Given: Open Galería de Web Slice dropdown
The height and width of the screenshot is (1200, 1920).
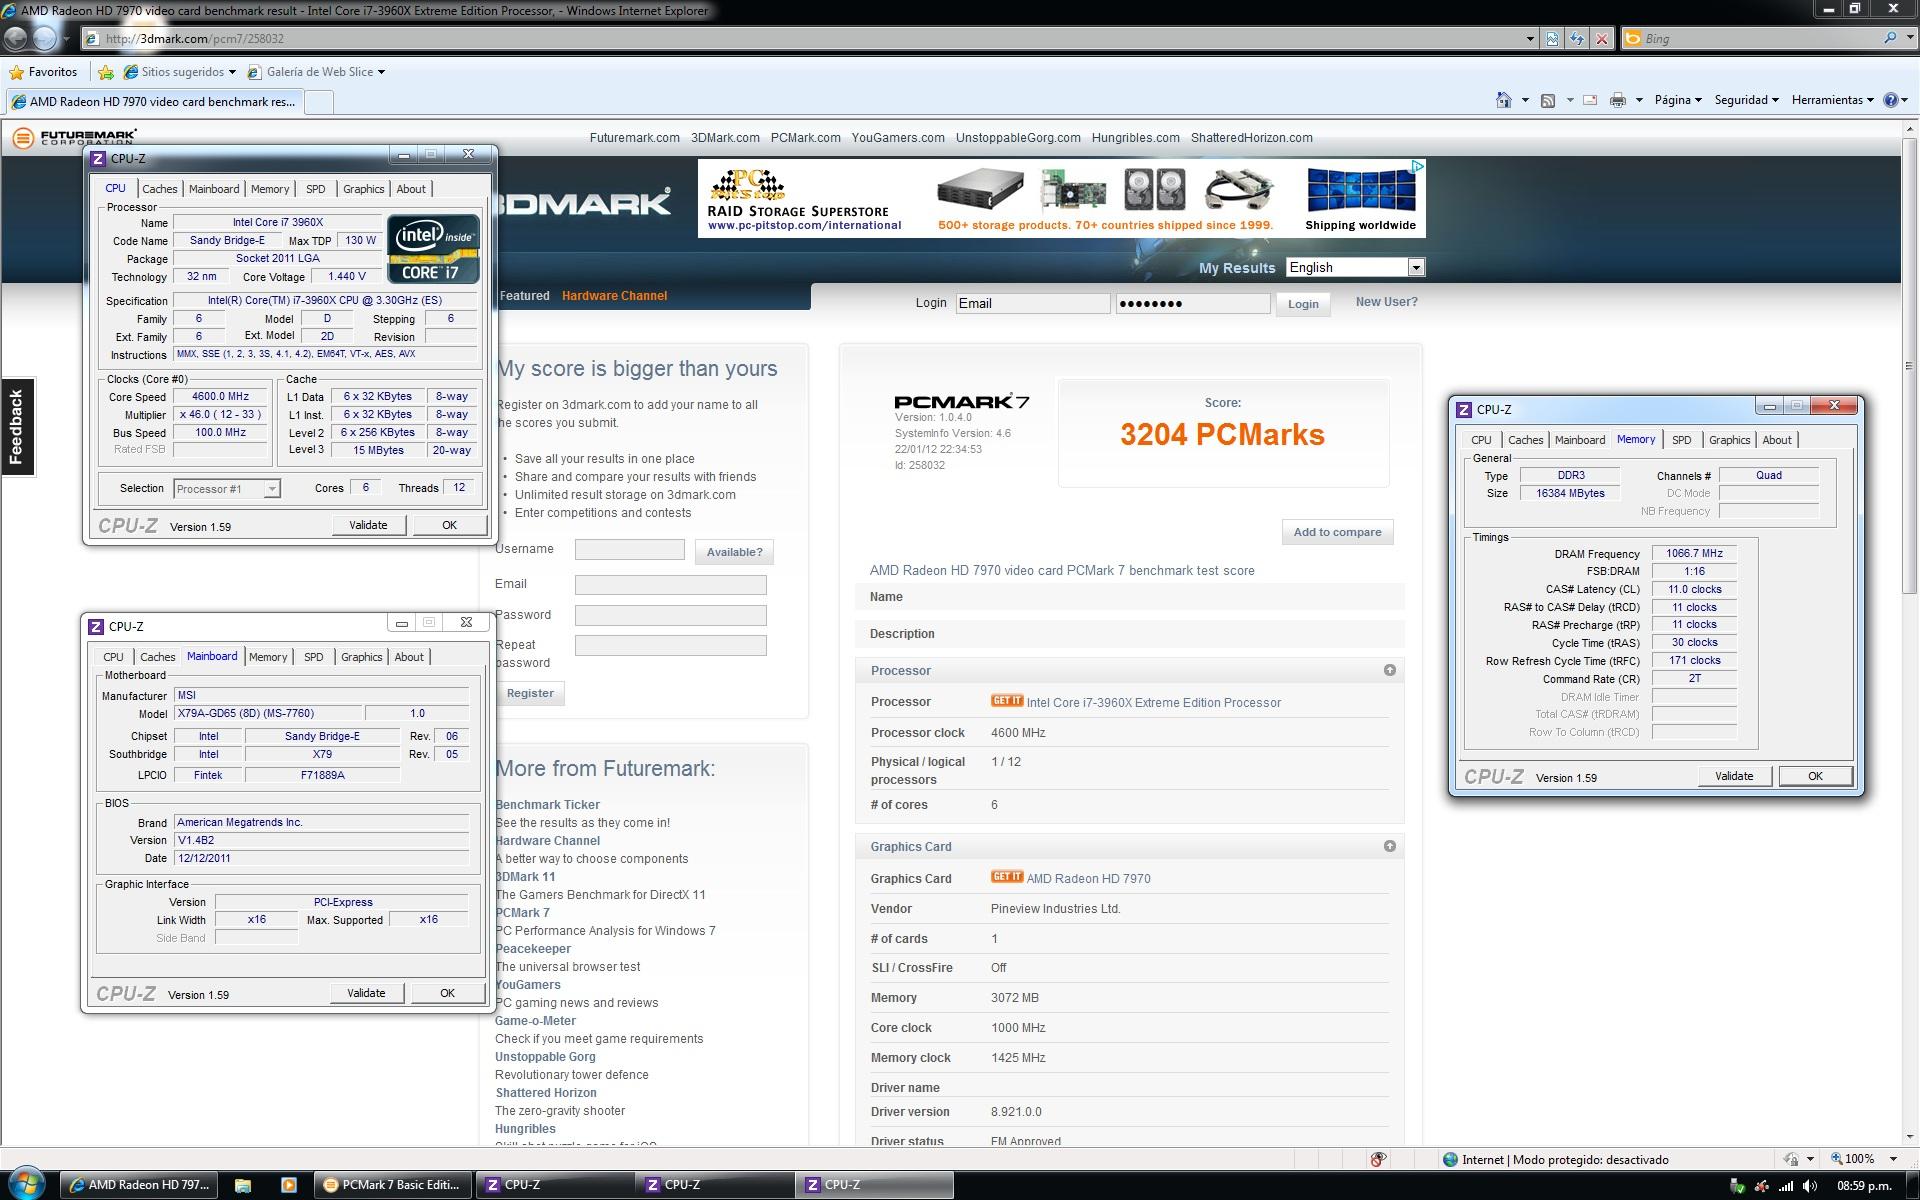Looking at the screenshot, I should 381,72.
